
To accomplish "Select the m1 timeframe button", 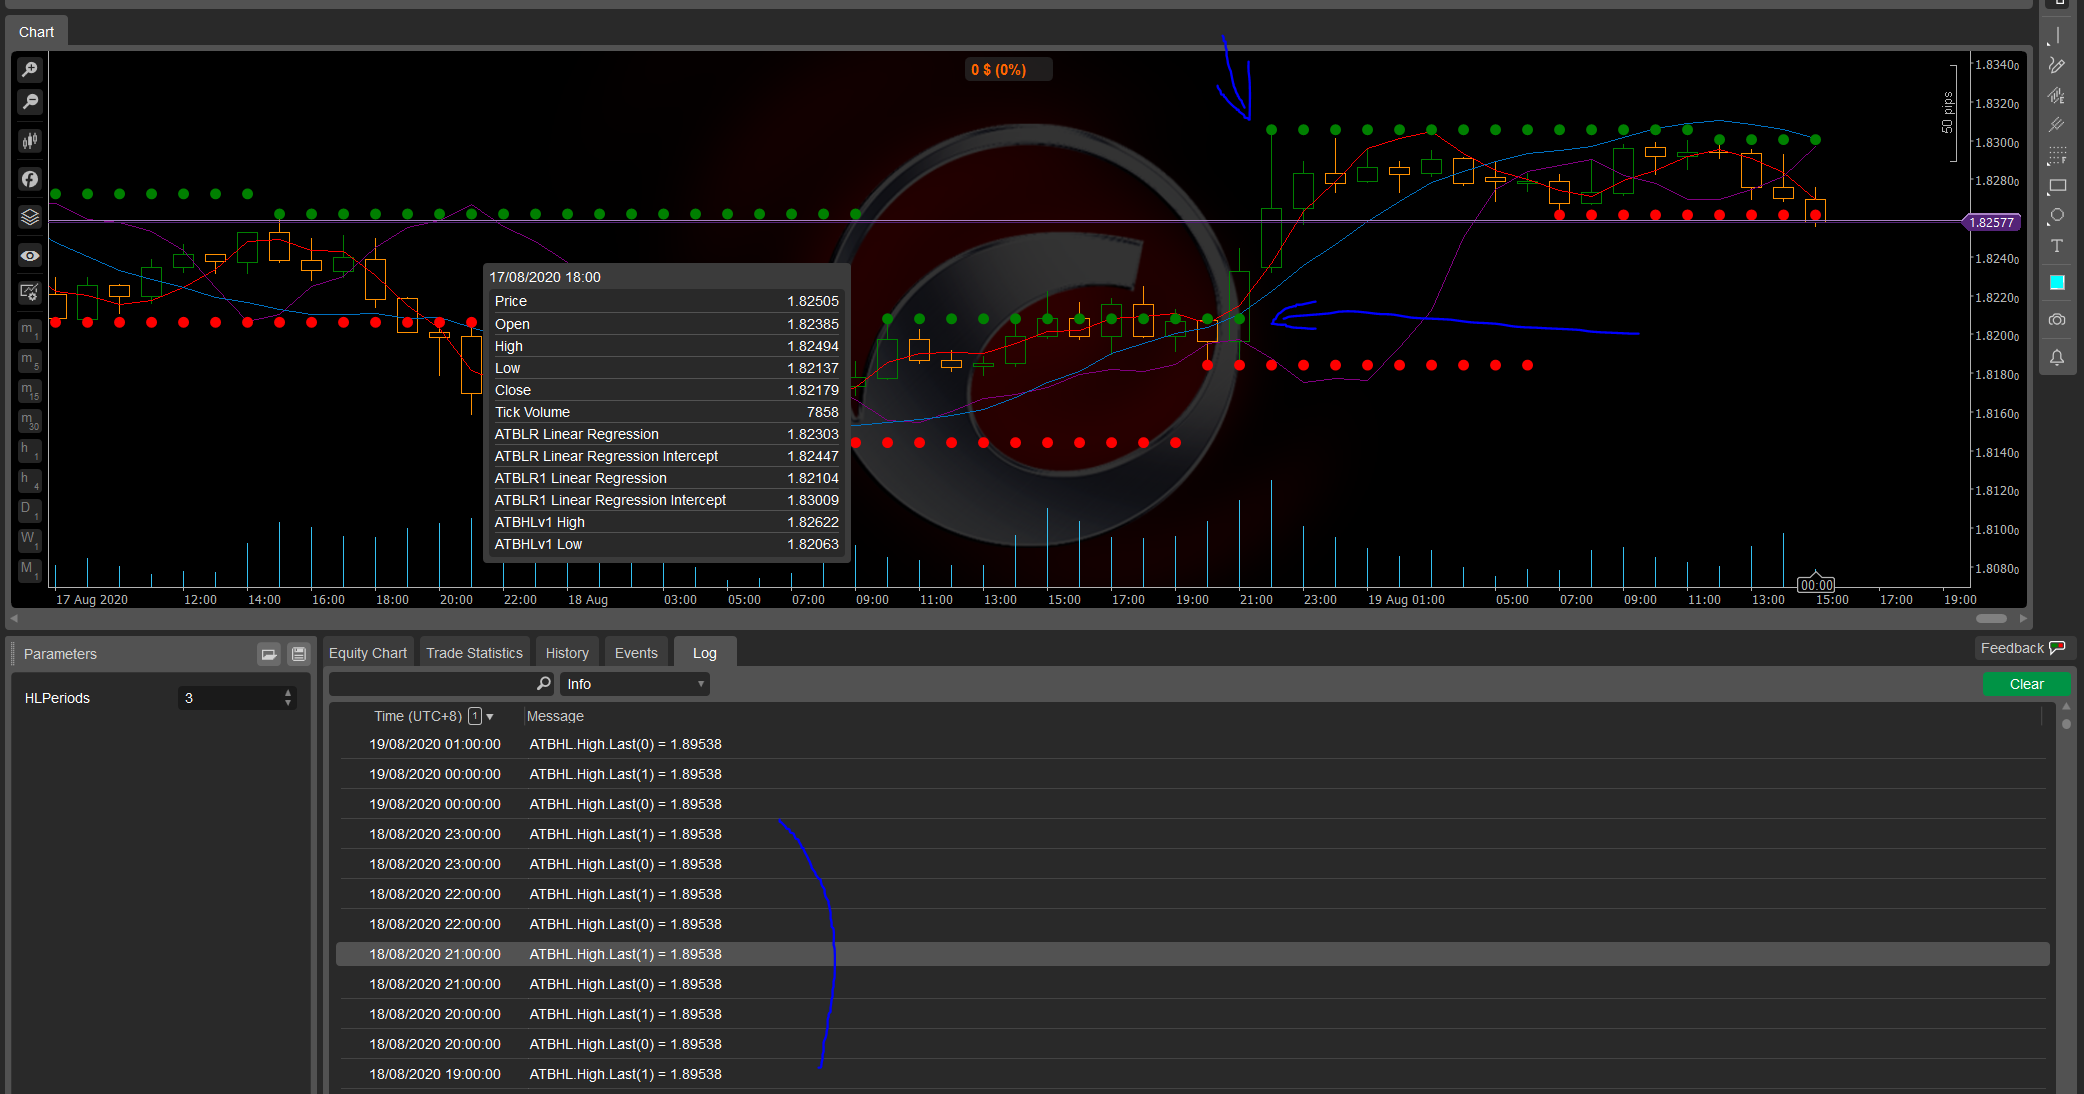I will click(x=30, y=330).
